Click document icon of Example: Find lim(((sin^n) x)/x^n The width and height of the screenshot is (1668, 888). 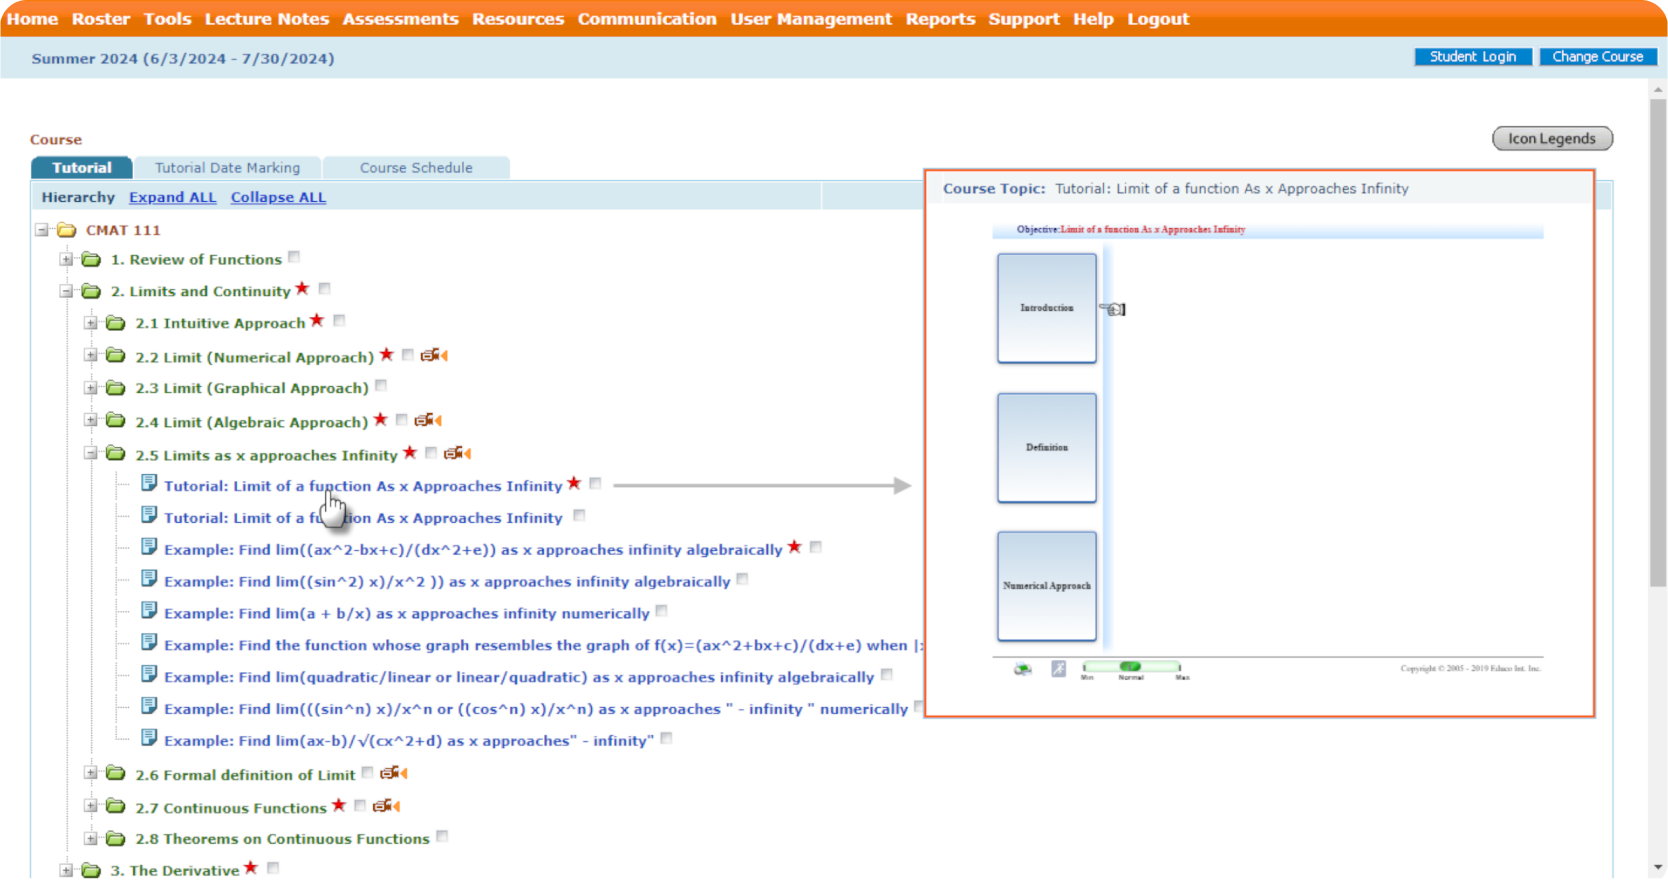(x=149, y=706)
